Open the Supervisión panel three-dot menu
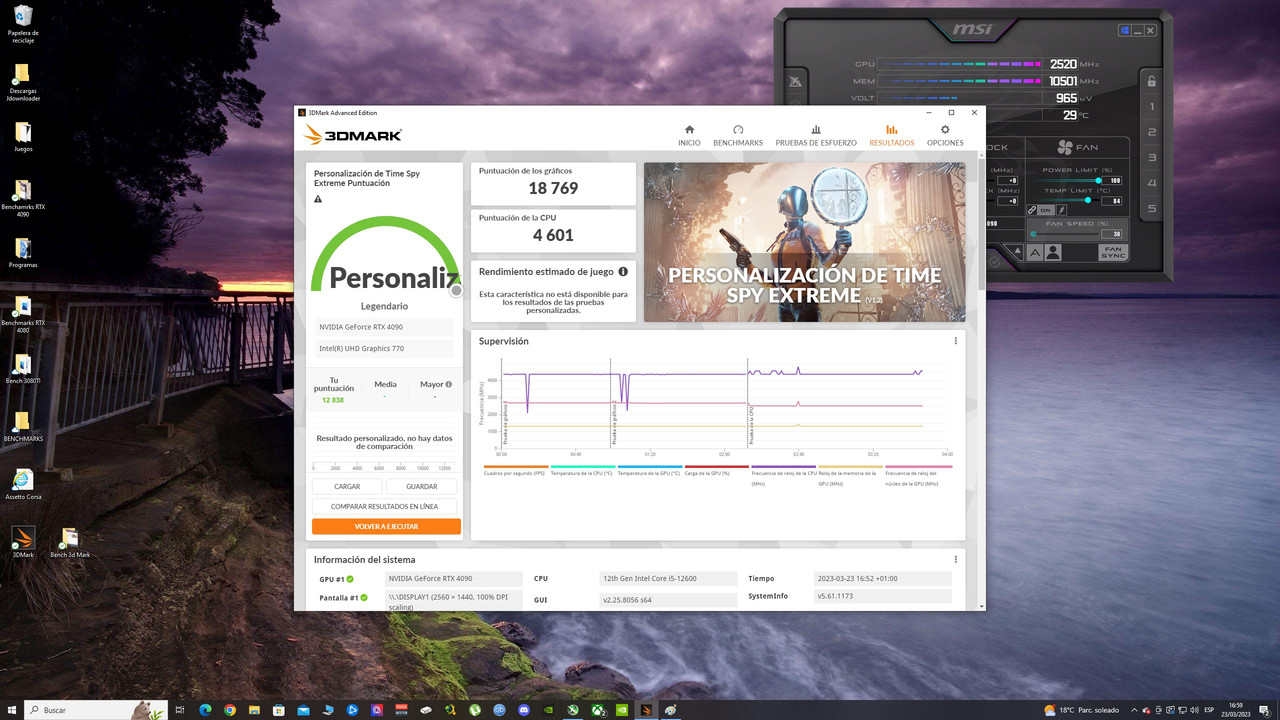 pos(955,341)
